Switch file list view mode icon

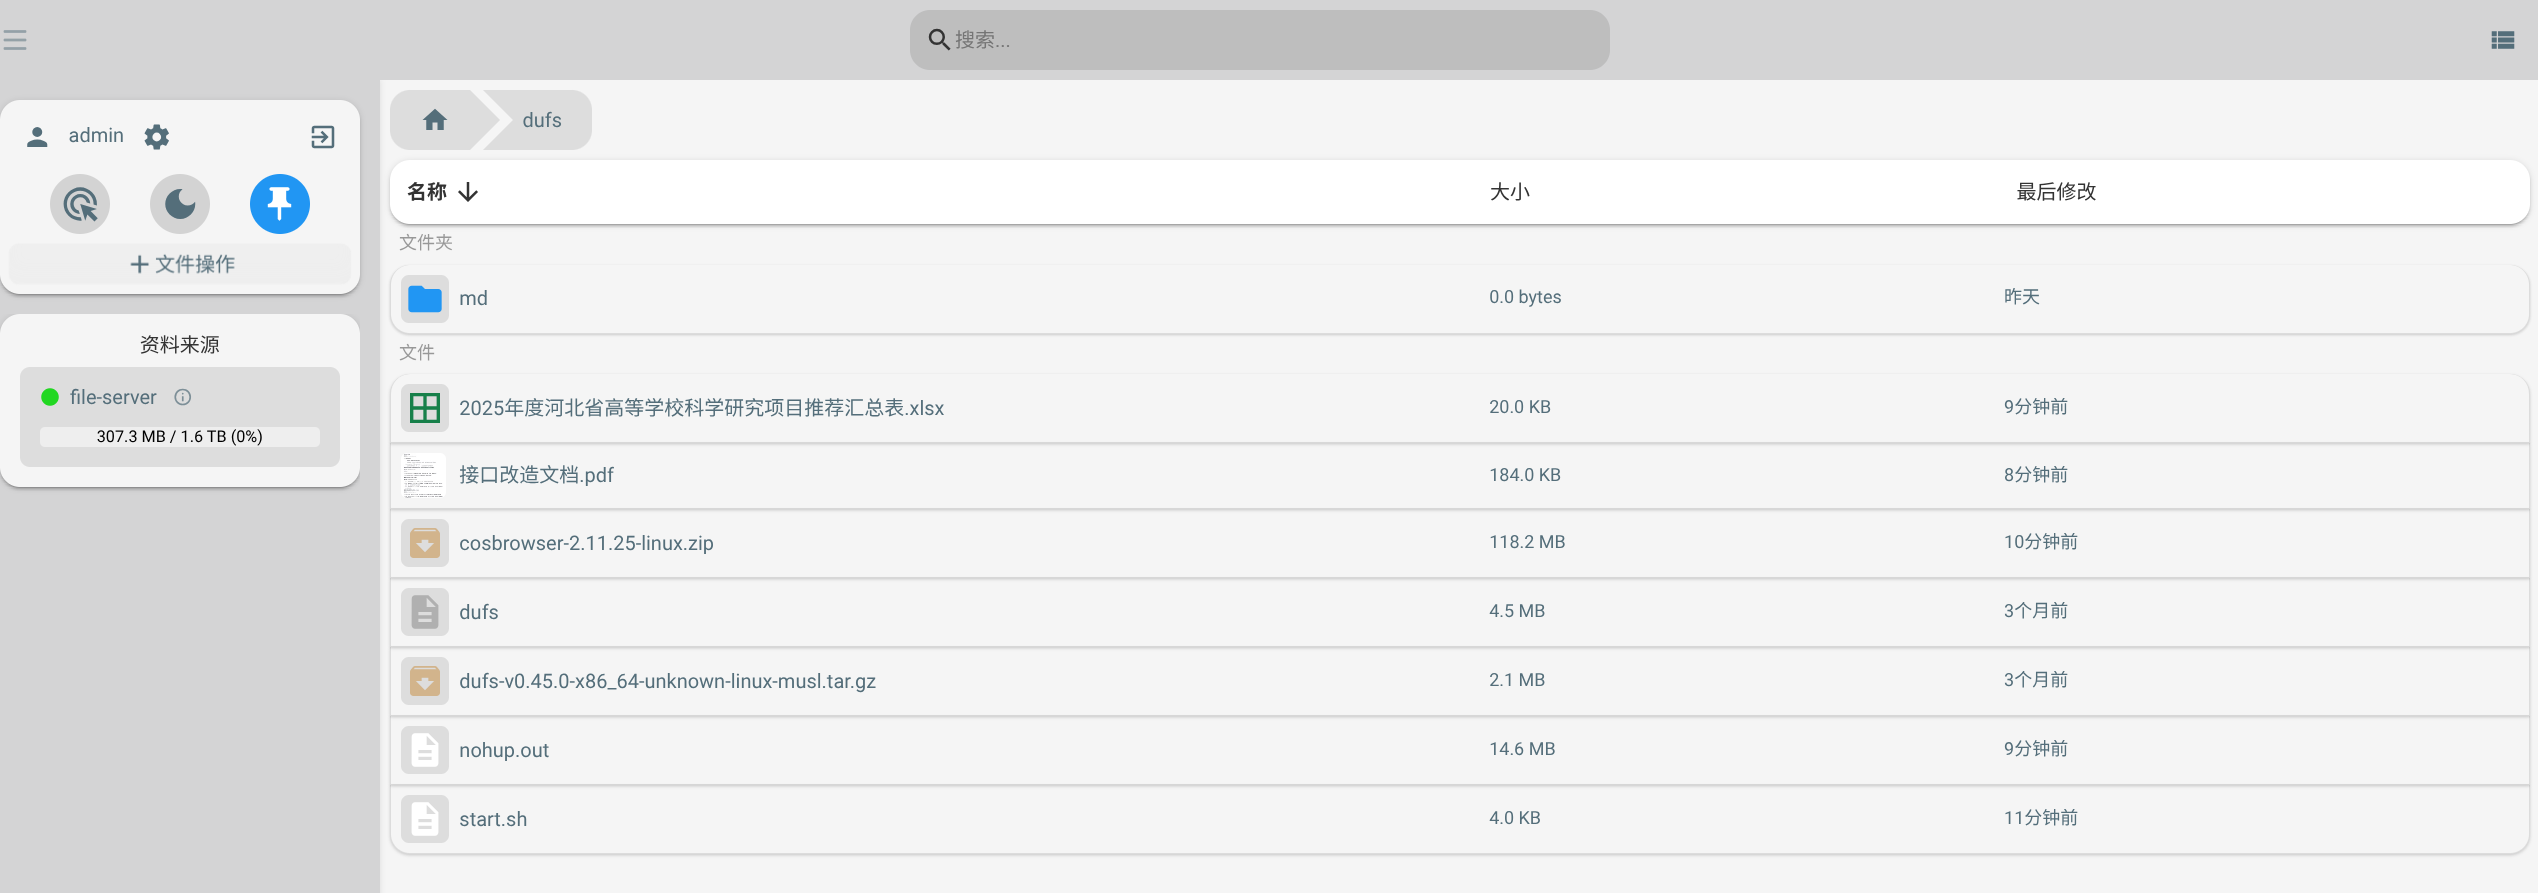(x=2502, y=40)
